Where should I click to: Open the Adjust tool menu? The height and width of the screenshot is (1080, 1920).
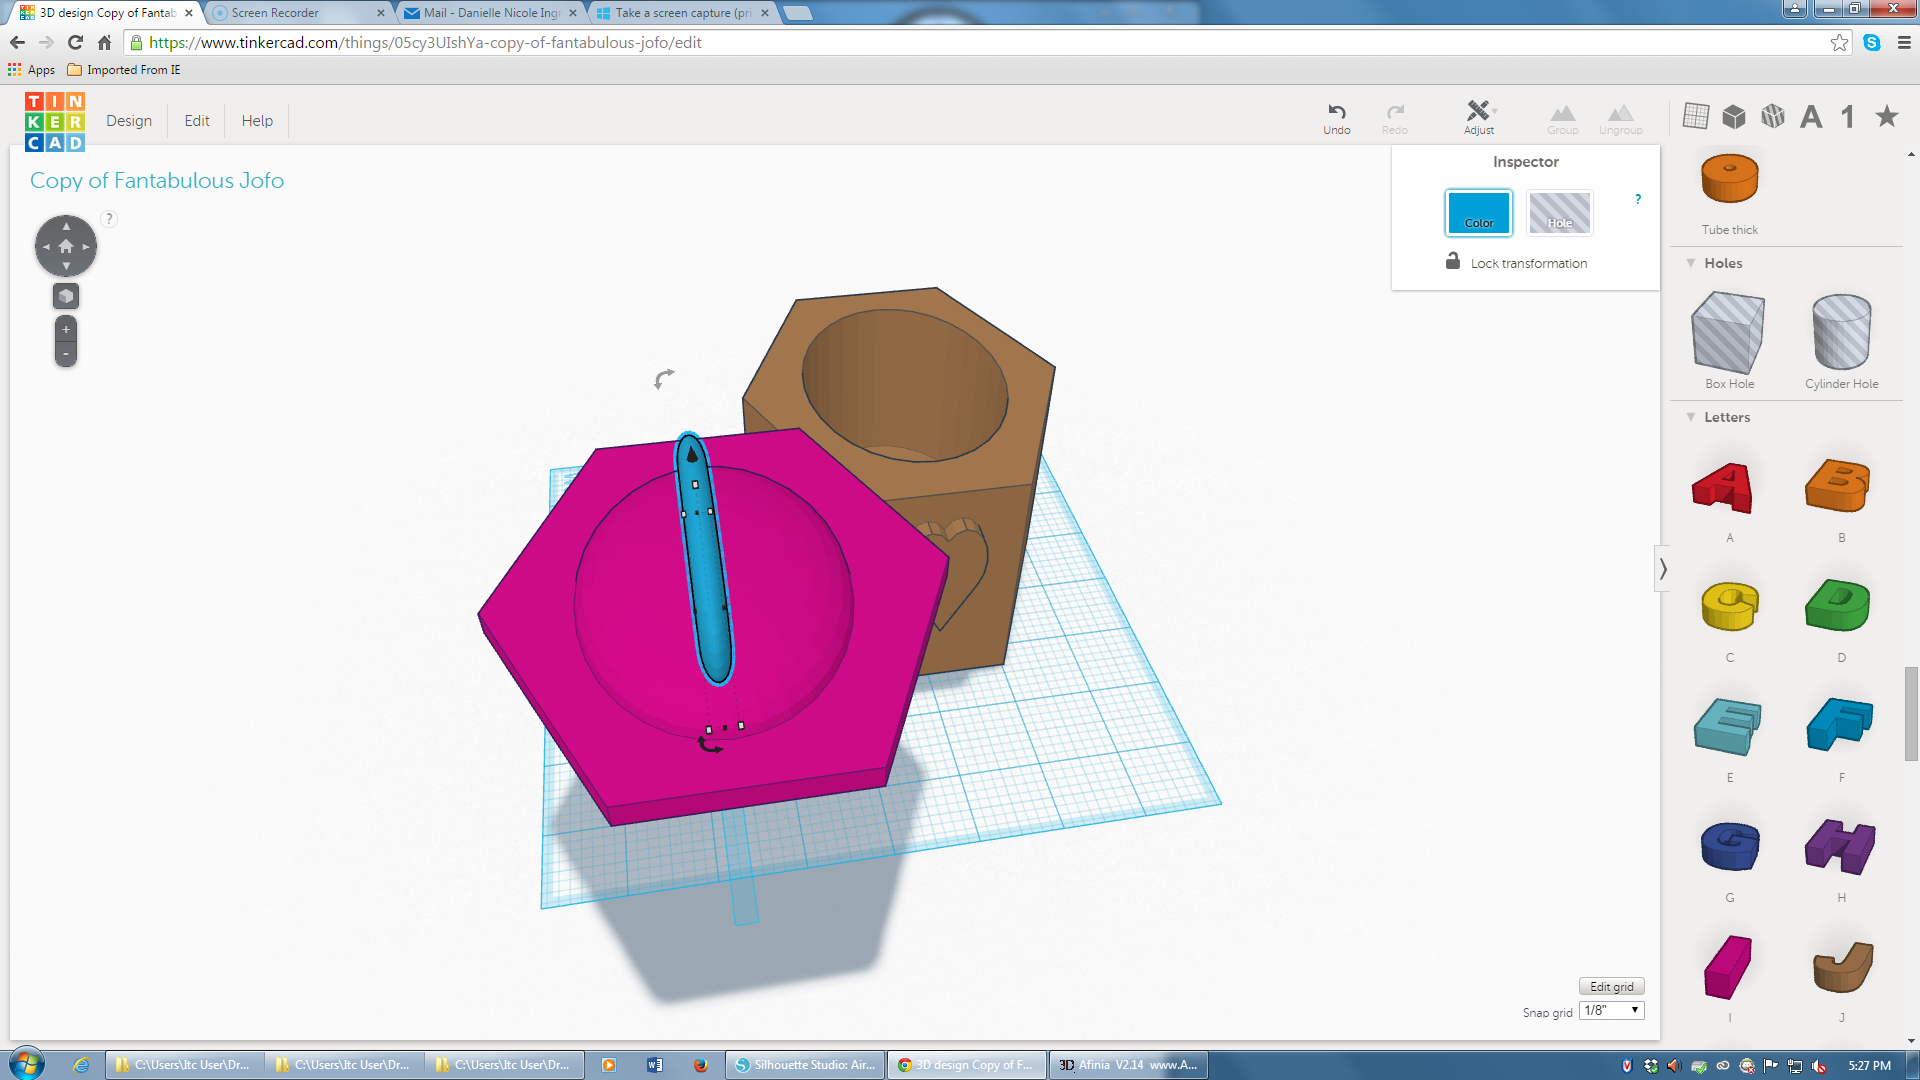click(1479, 117)
